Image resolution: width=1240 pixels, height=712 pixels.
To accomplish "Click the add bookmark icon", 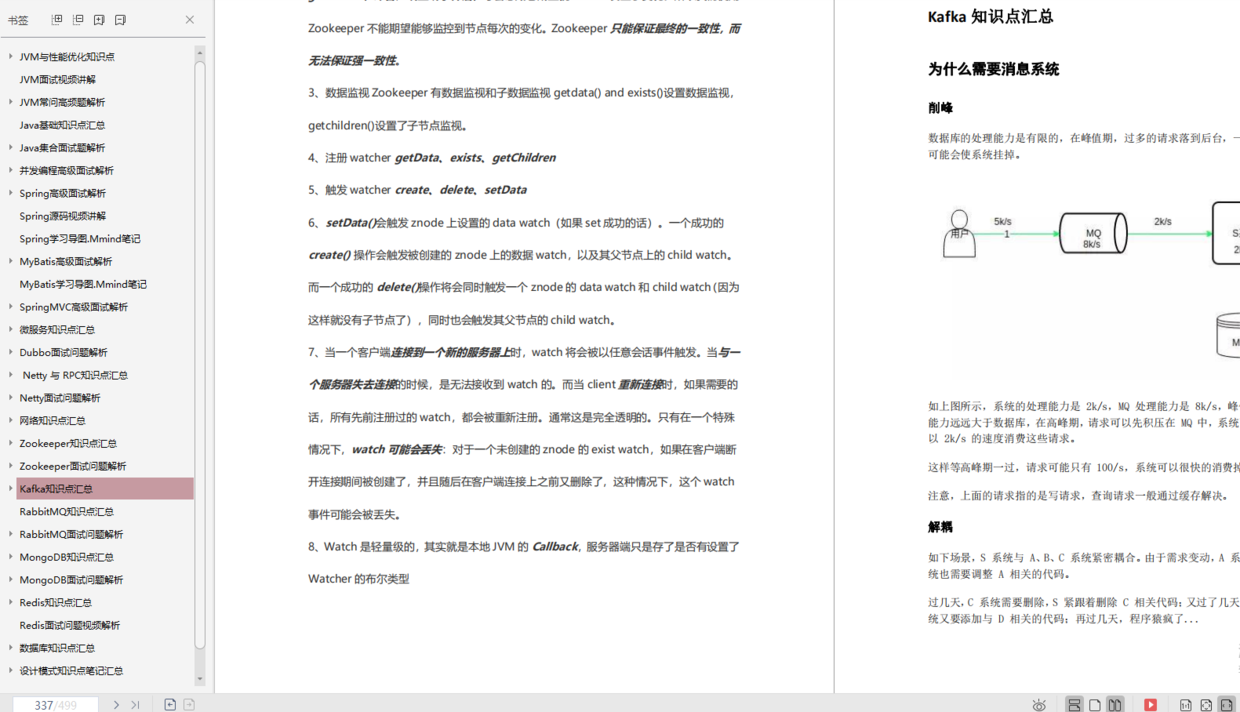I will (x=99, y=19).
